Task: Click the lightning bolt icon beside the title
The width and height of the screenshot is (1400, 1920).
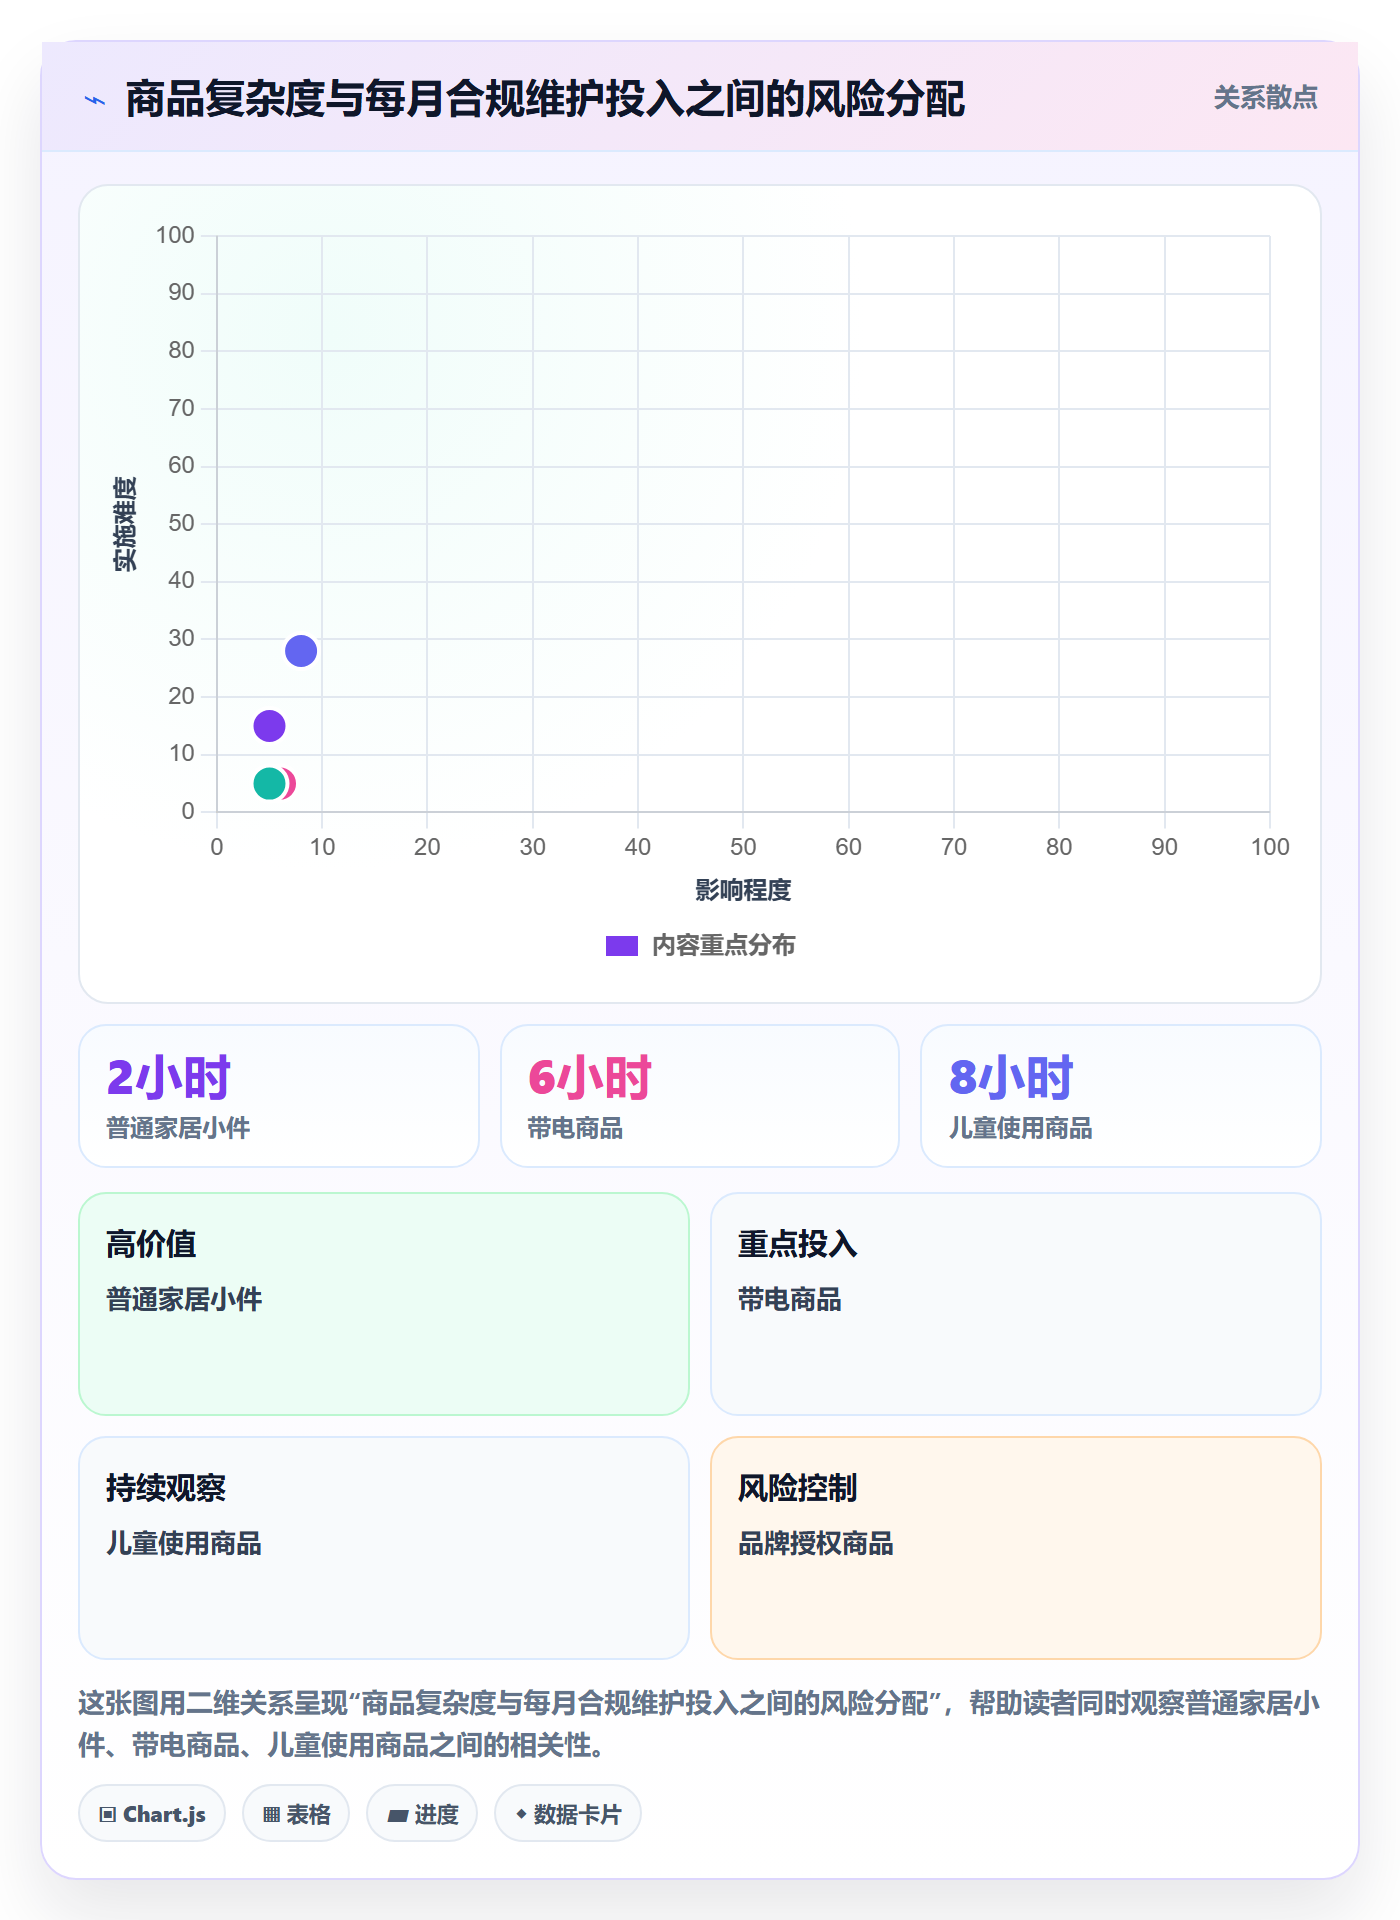Action: pos(95,100)
